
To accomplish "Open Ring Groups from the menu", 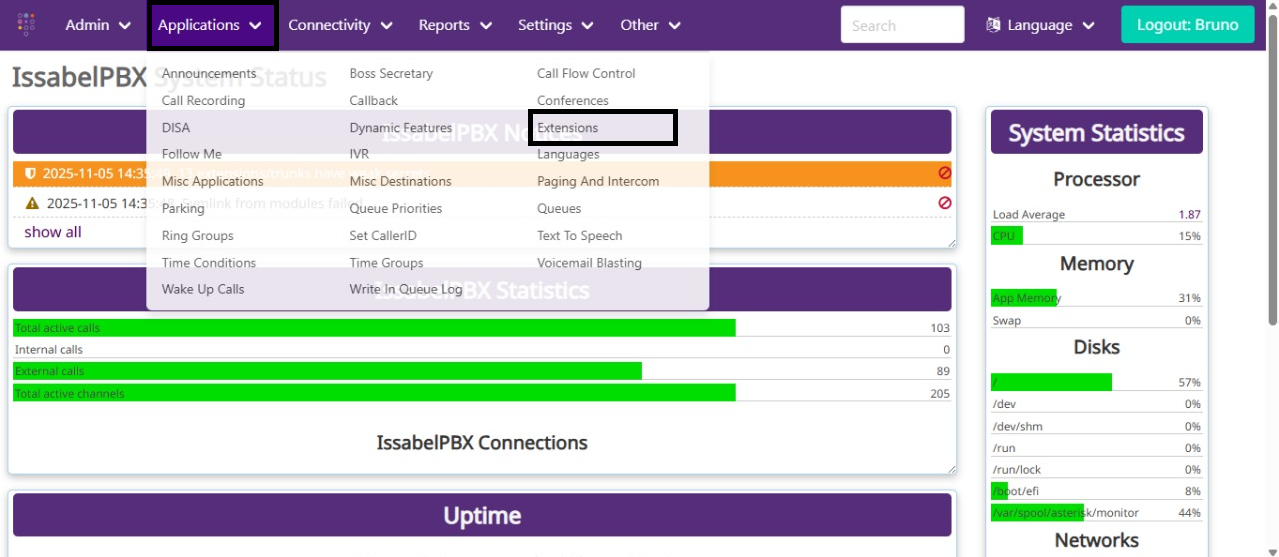I will [198, 236].
